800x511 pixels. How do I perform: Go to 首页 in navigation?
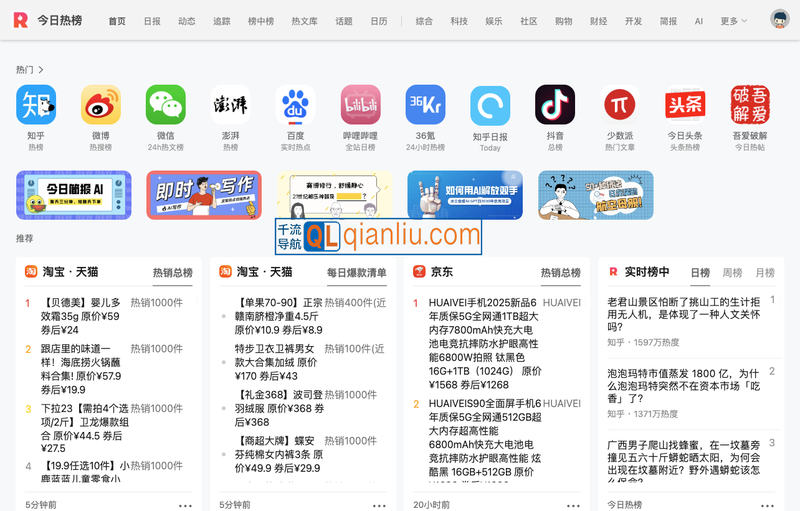pyautogui.click(x=117, y=21)
